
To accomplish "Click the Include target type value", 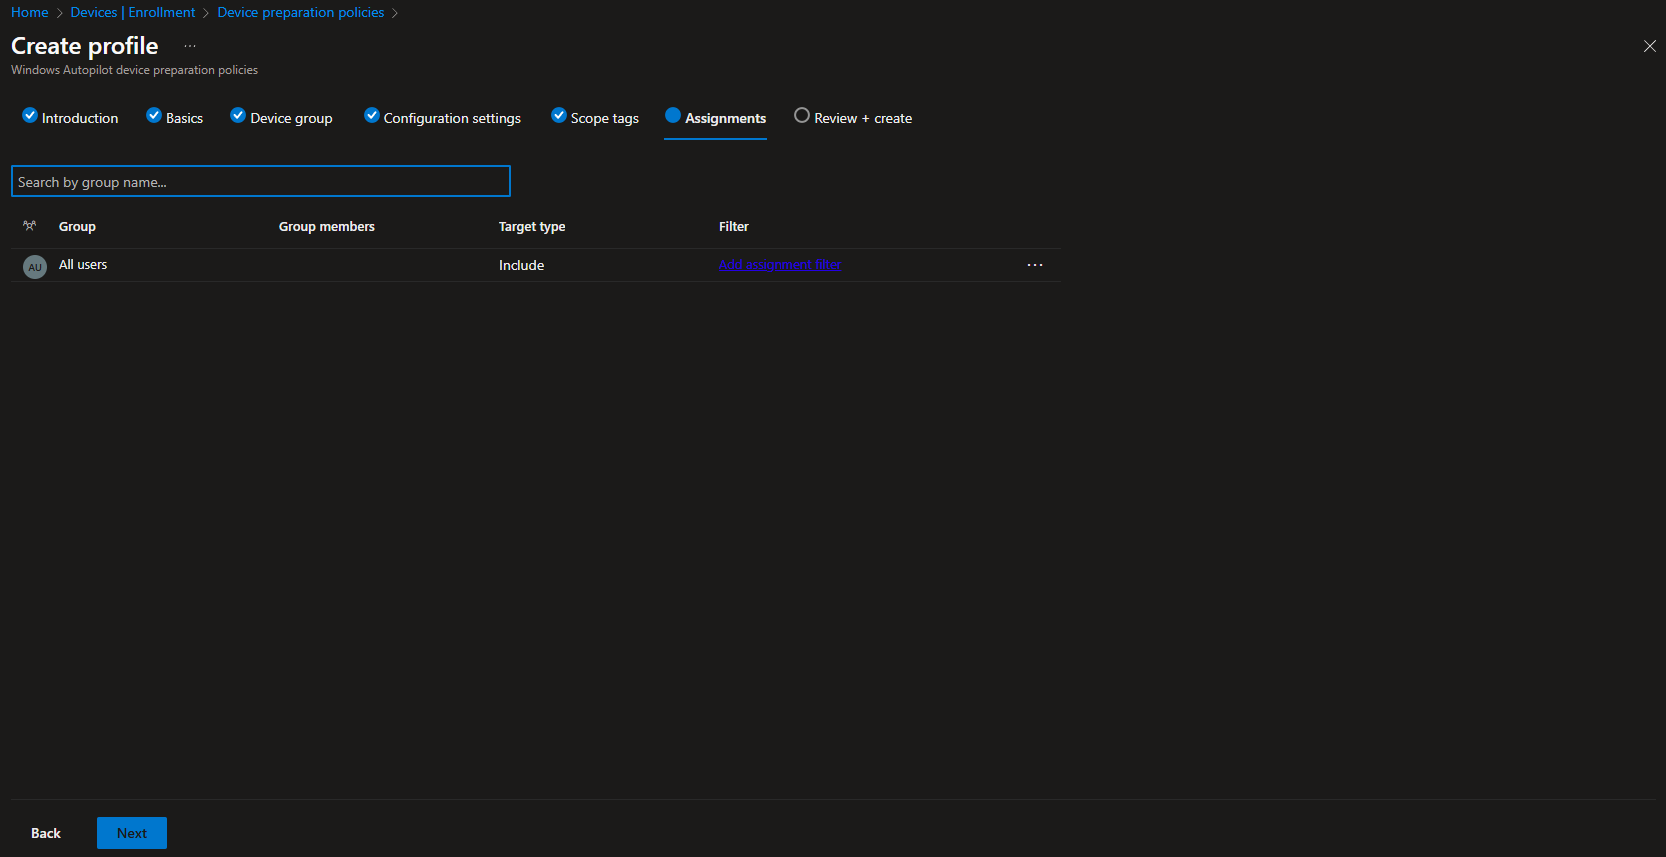I will point(522,265).
